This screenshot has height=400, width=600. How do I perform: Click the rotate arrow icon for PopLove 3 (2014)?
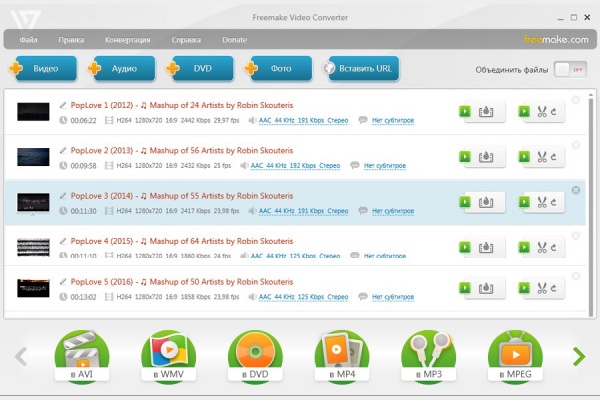[554, 202]
